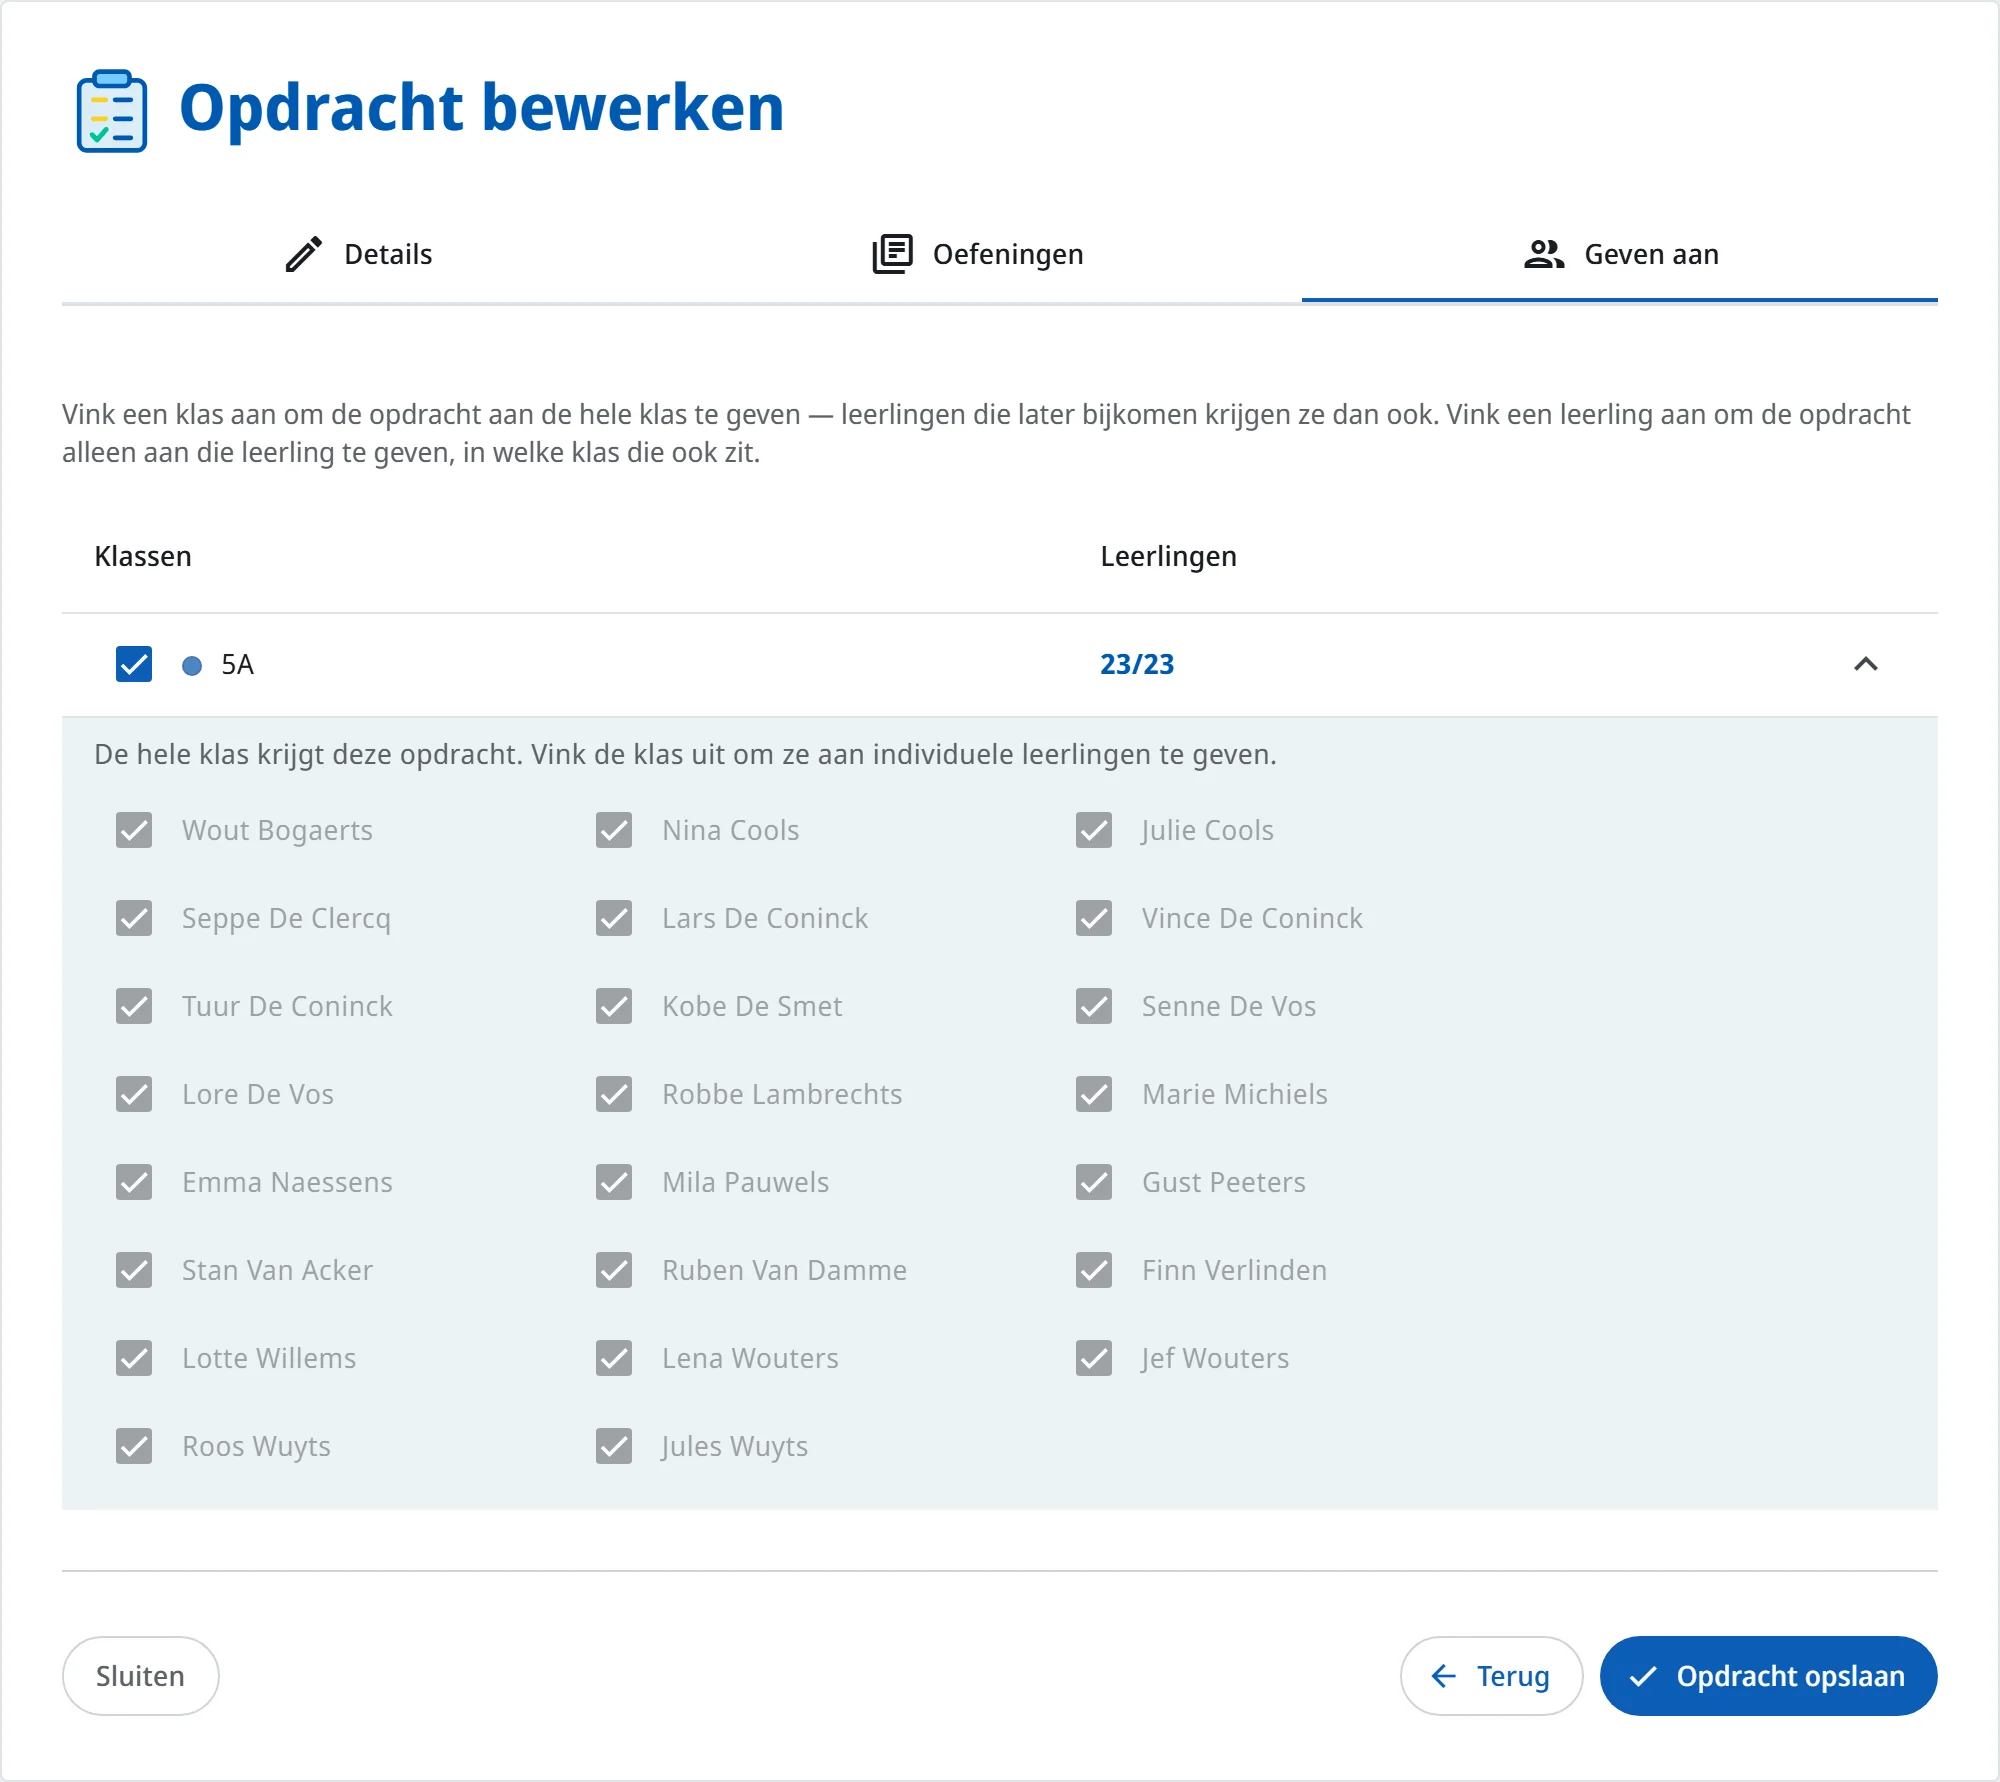Viewport: 2000px width, 1782px height.
Task: Click the name Finn Verlinden
Action: click(1234, 1270)
